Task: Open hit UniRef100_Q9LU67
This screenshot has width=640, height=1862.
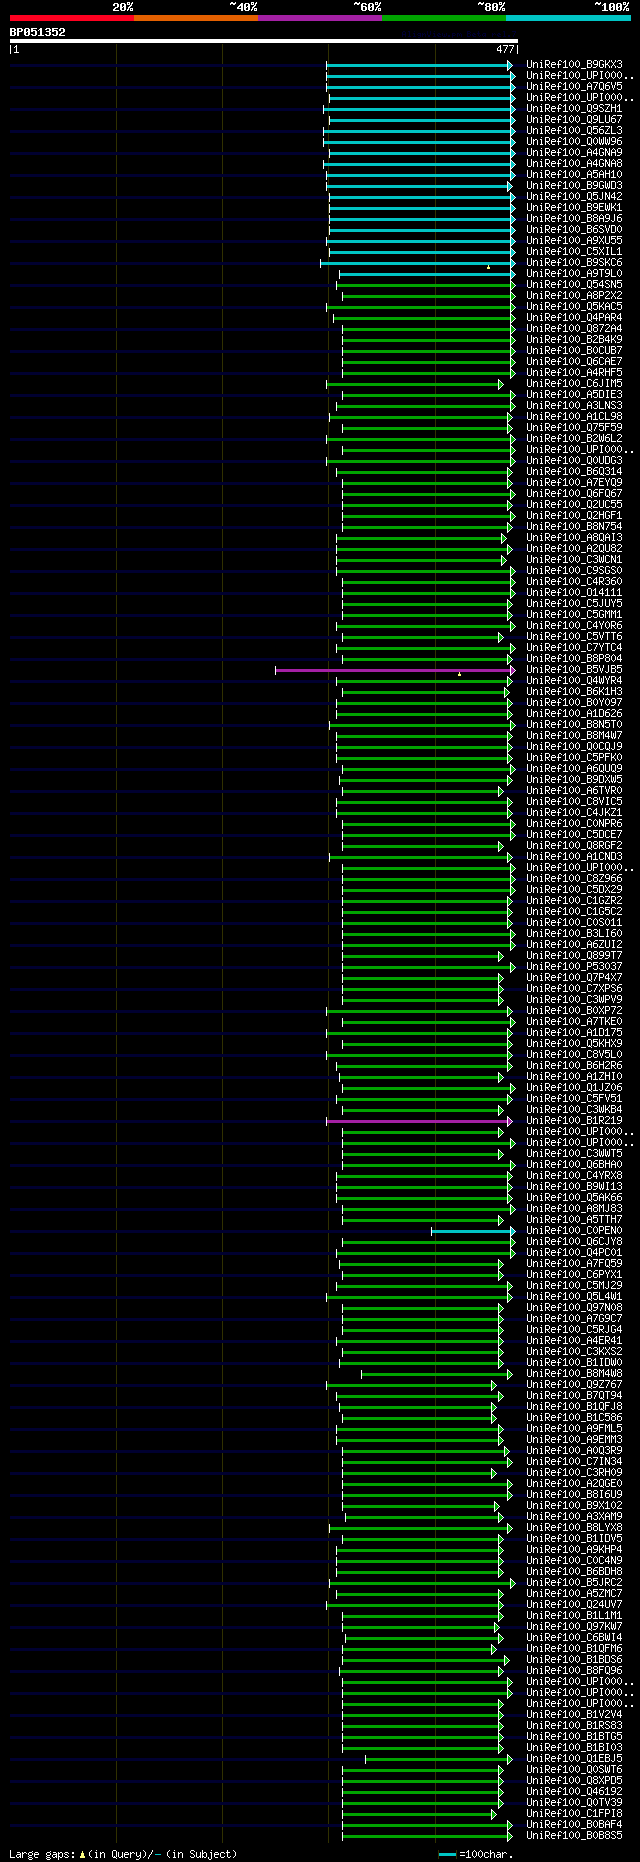Action: pos(574,120)
